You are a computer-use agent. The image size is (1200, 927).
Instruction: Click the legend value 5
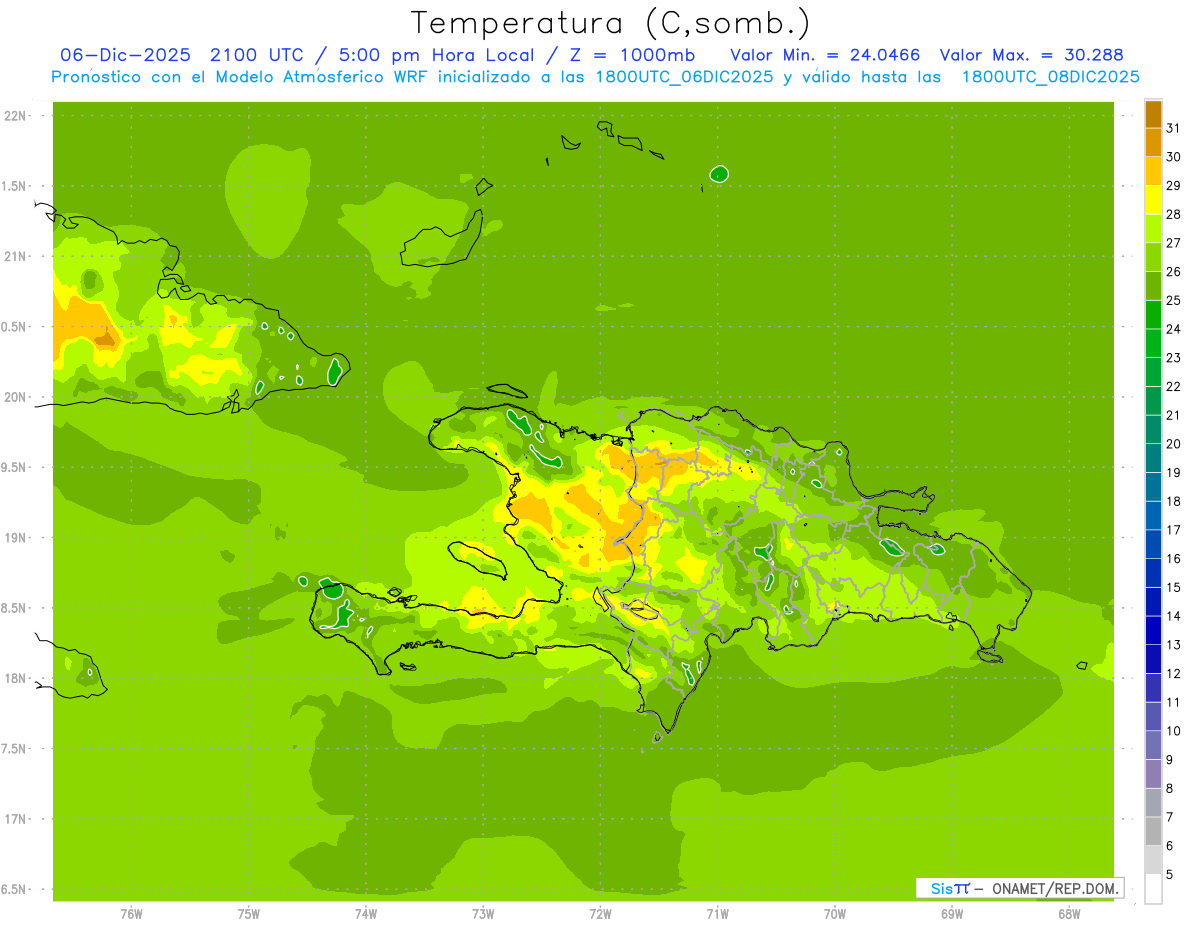(1171, 875)
